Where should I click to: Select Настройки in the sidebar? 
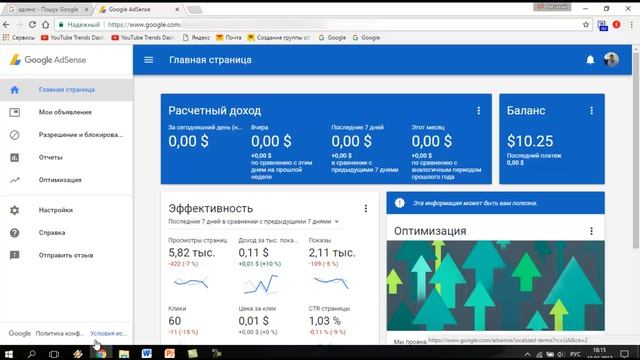pos(66,210)
